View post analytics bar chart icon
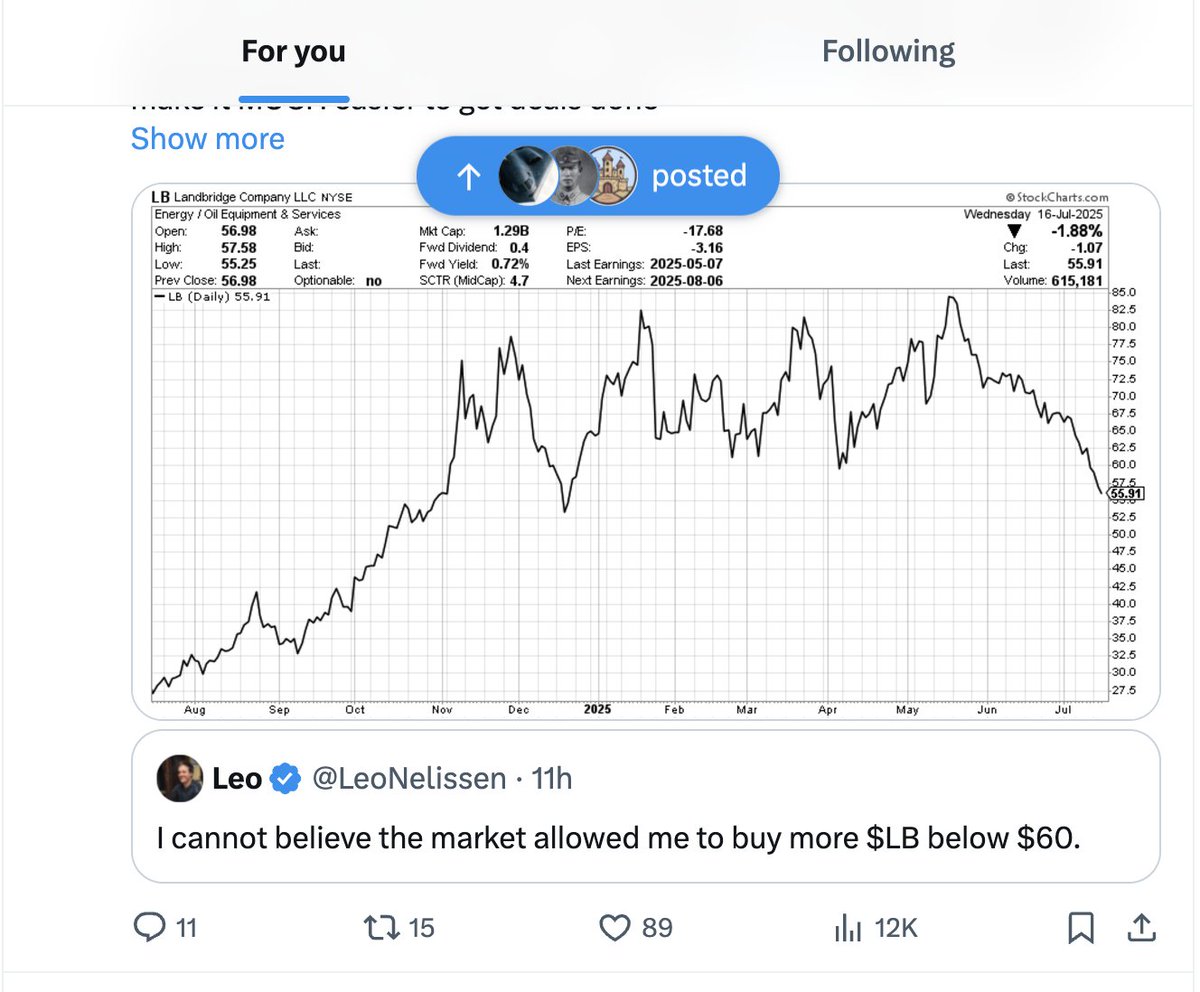This screenshot has height=992, width=1200. click(848, 928)
